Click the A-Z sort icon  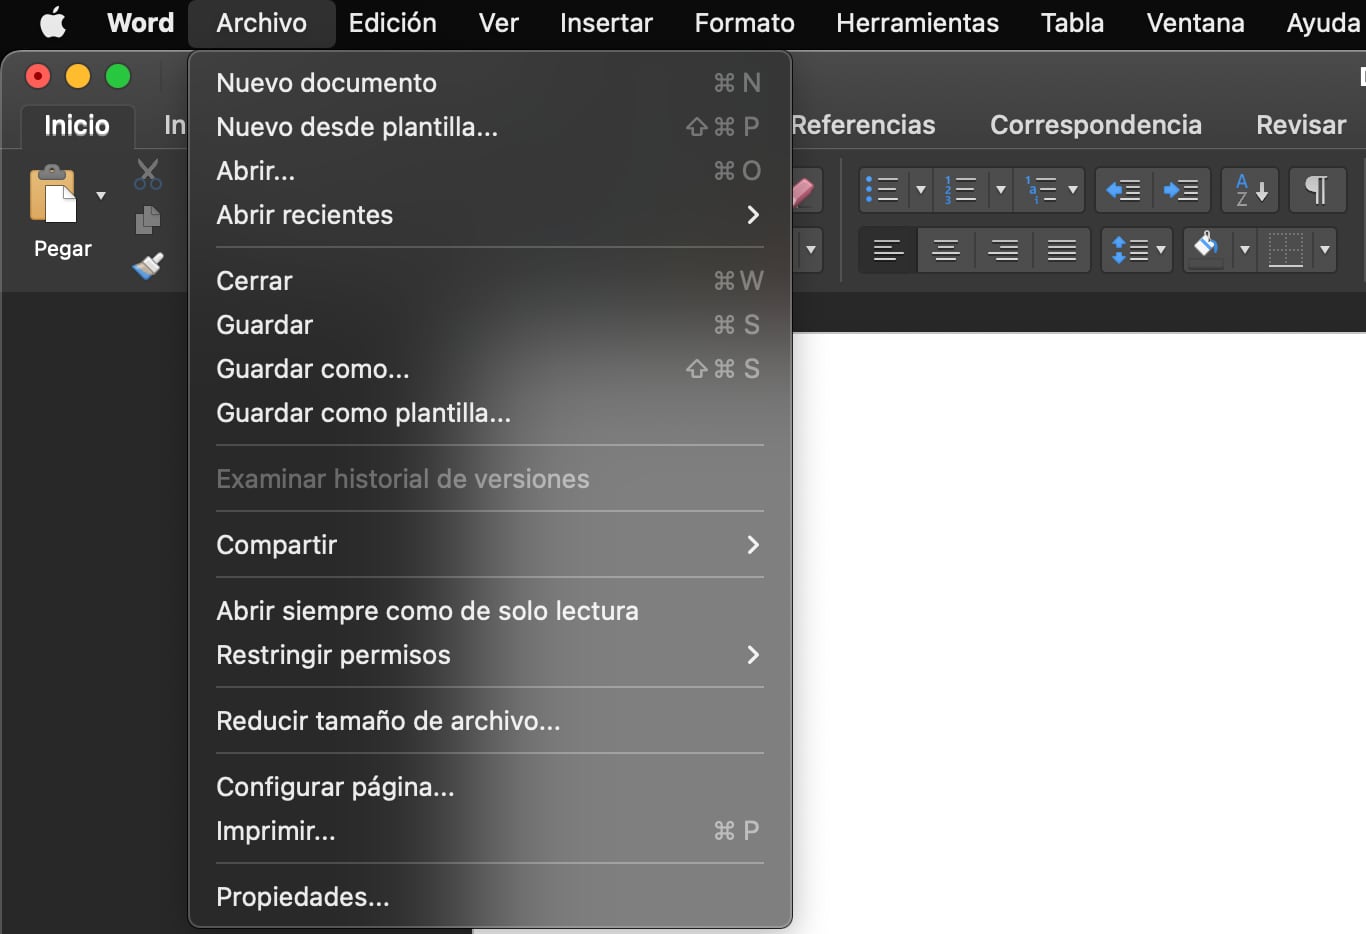point(1250,189)
